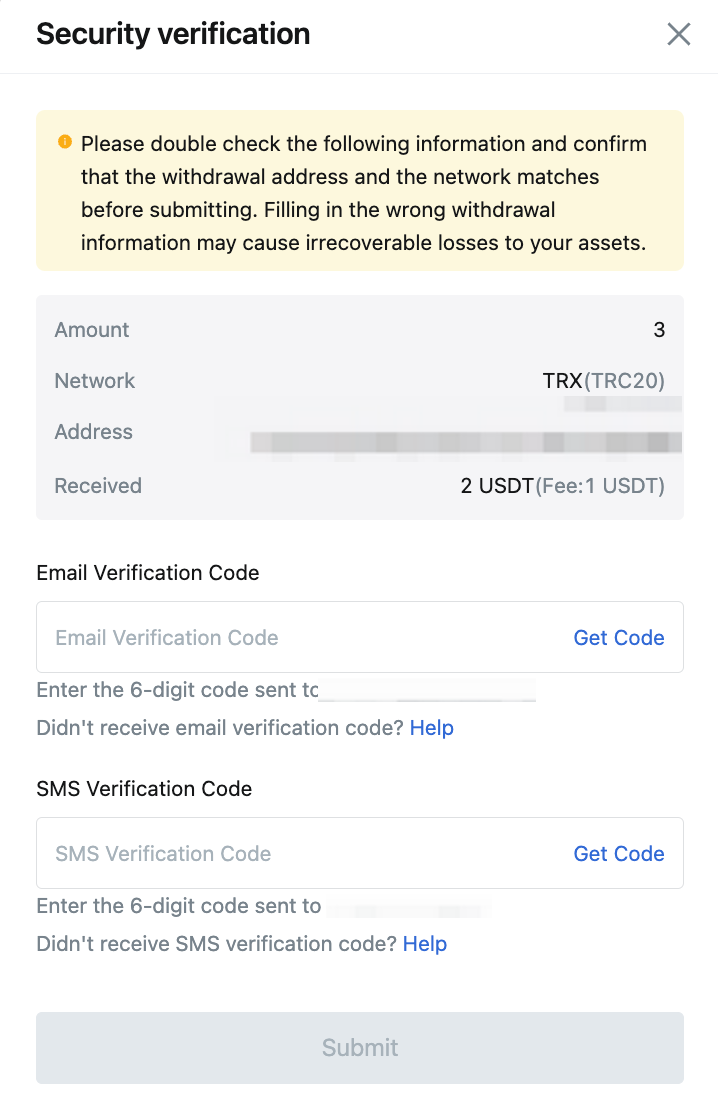Click the orange warning info icon
Image resolution: width=718 pixels, height=1108 pixels.
[65, 143]
